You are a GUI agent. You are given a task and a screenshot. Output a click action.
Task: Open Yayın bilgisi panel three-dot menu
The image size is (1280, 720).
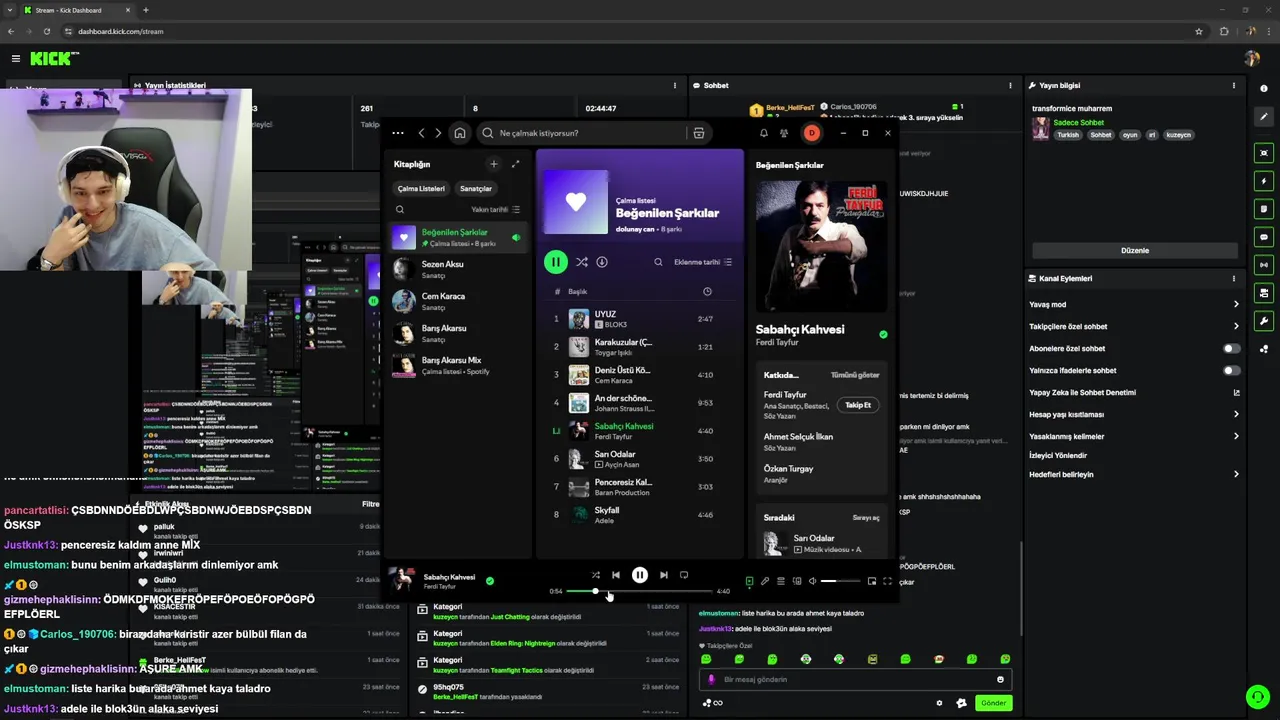pos(1234,86)
